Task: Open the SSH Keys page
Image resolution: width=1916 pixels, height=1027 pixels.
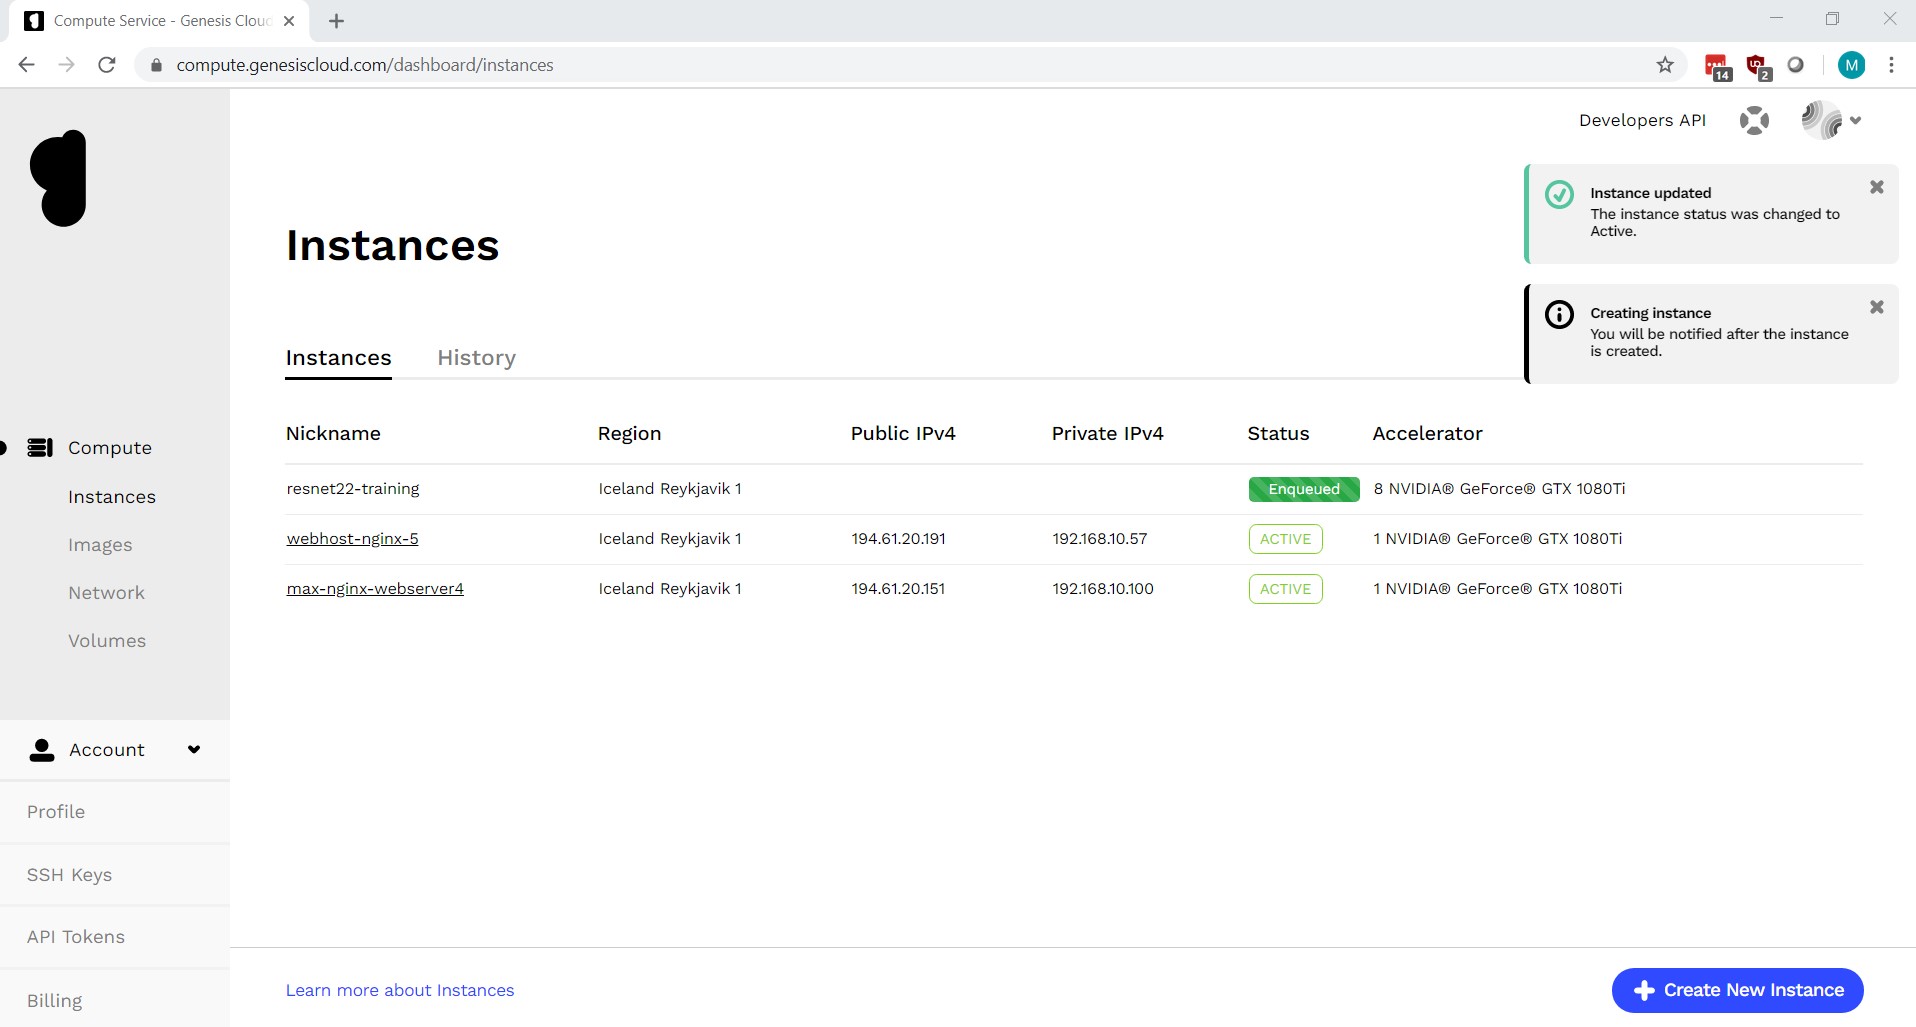Action: point(69,874)
